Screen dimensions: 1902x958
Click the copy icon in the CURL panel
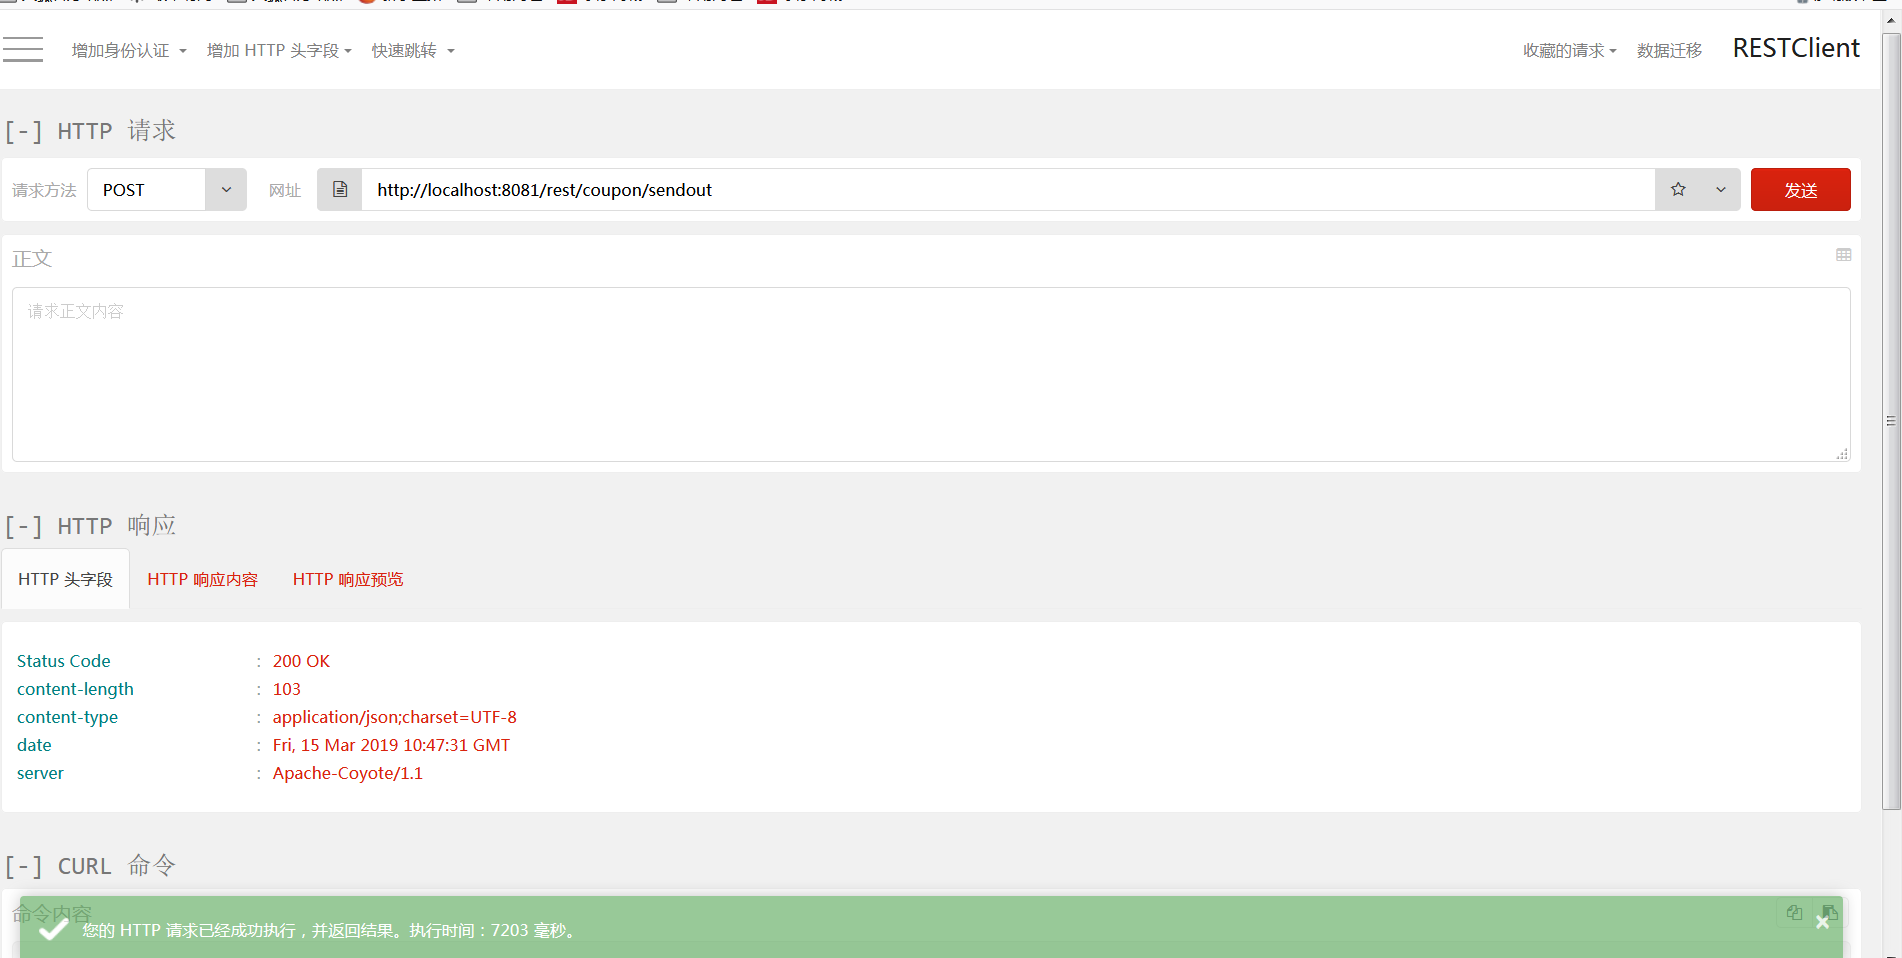click(x=1794, y=912)
